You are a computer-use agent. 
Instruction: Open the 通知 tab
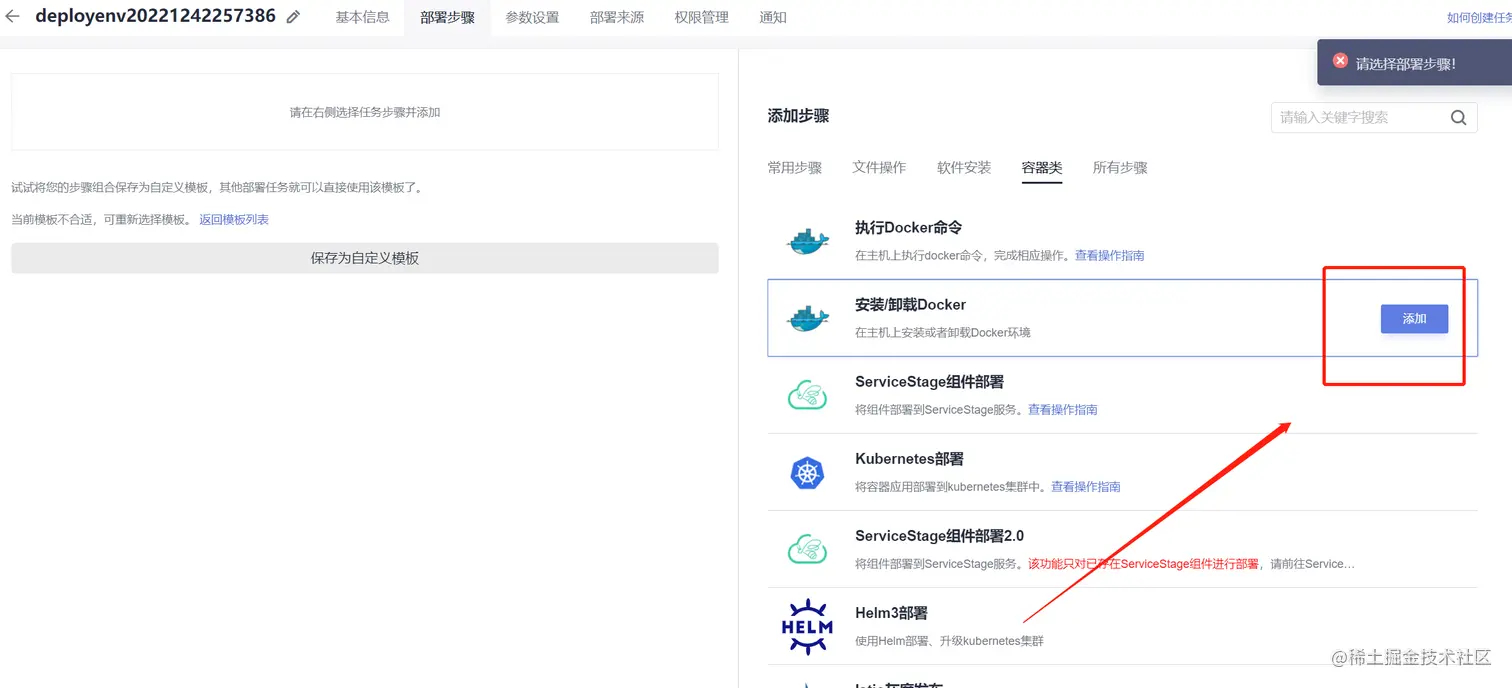point(773,17)
